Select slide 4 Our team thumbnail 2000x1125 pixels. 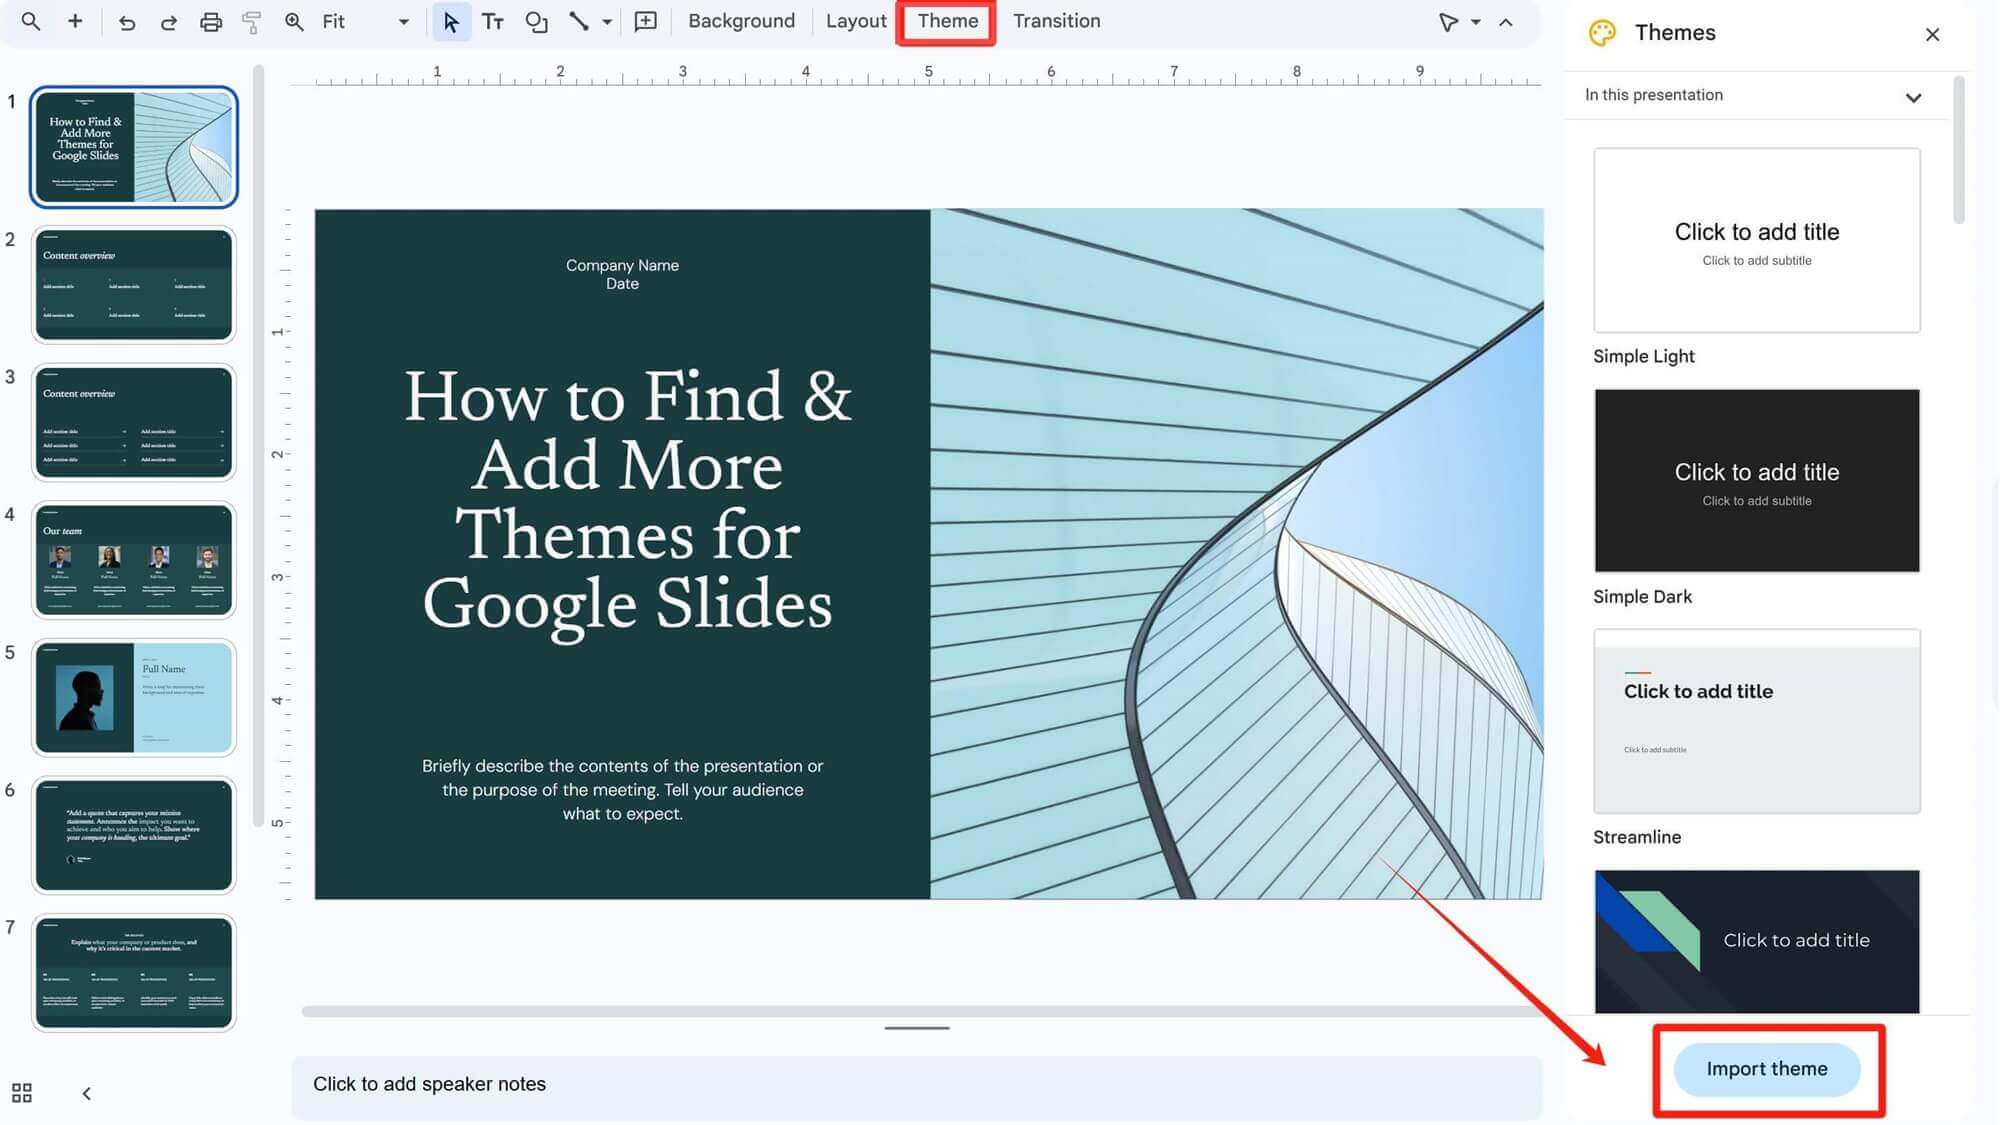click(x=134, y=560)
